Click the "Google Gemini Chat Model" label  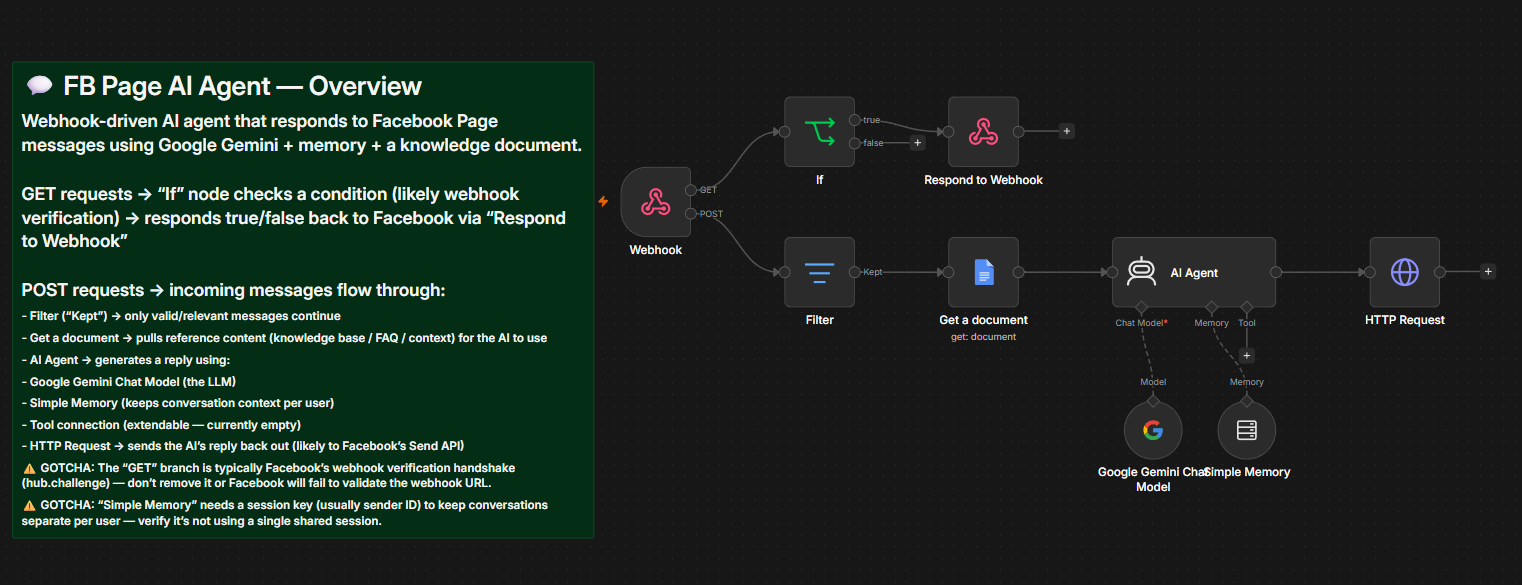(x=1153, y=479)
